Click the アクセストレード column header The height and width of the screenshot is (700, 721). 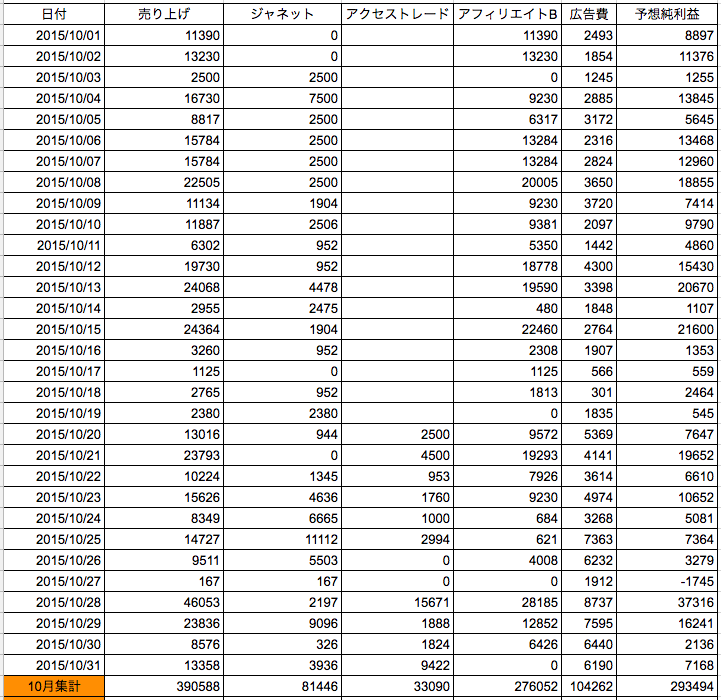(397, 14)
